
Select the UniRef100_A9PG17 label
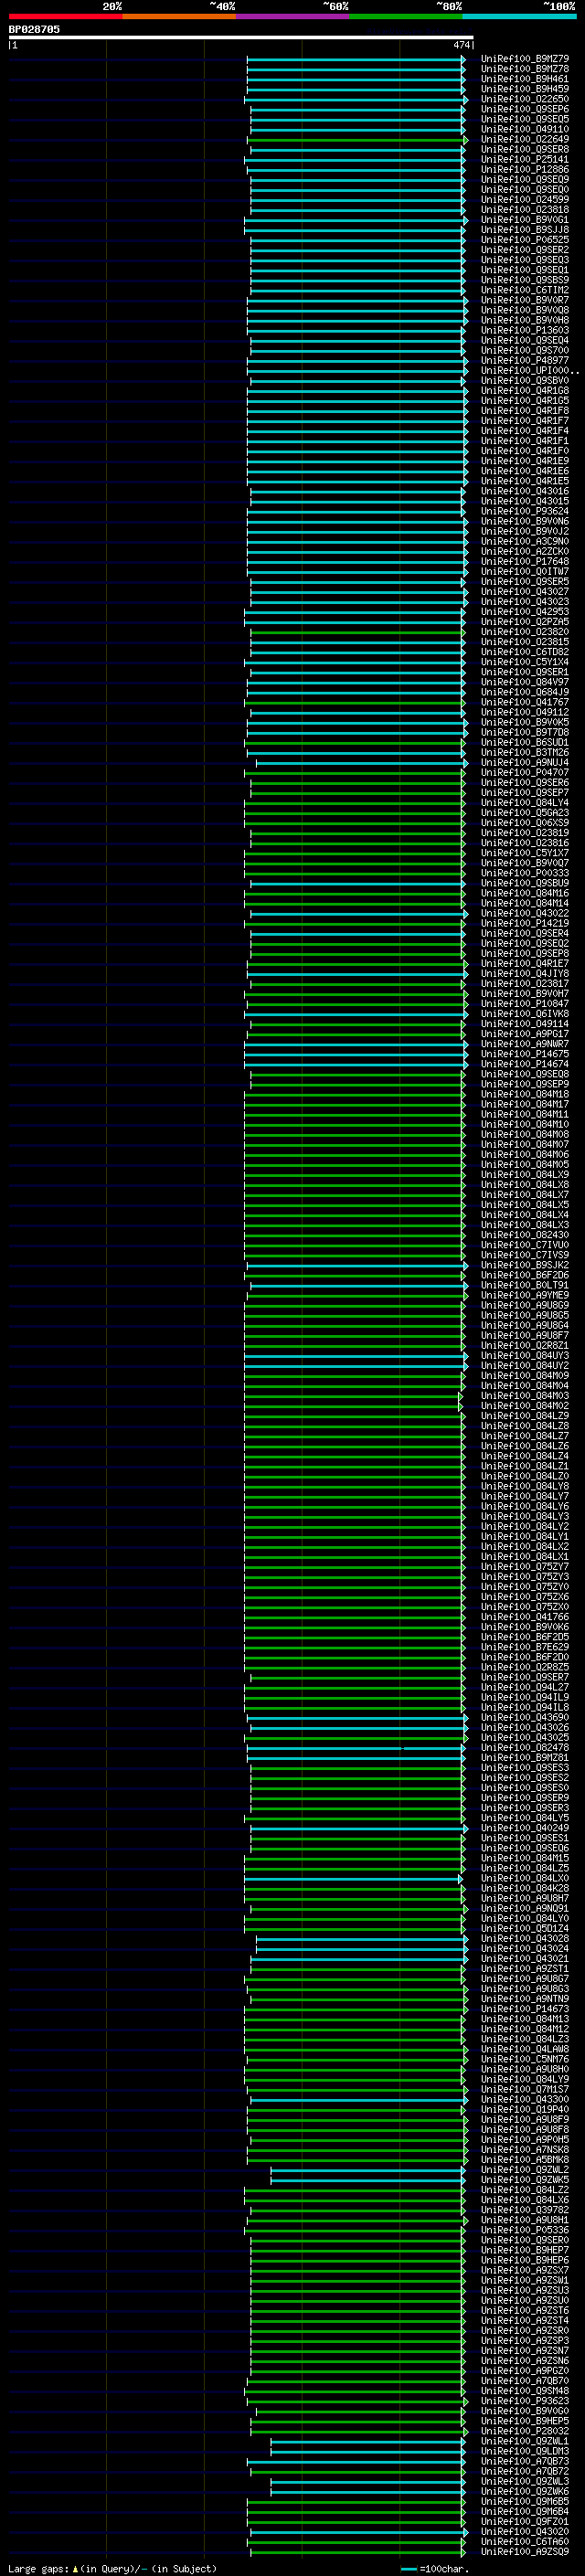524,1034
